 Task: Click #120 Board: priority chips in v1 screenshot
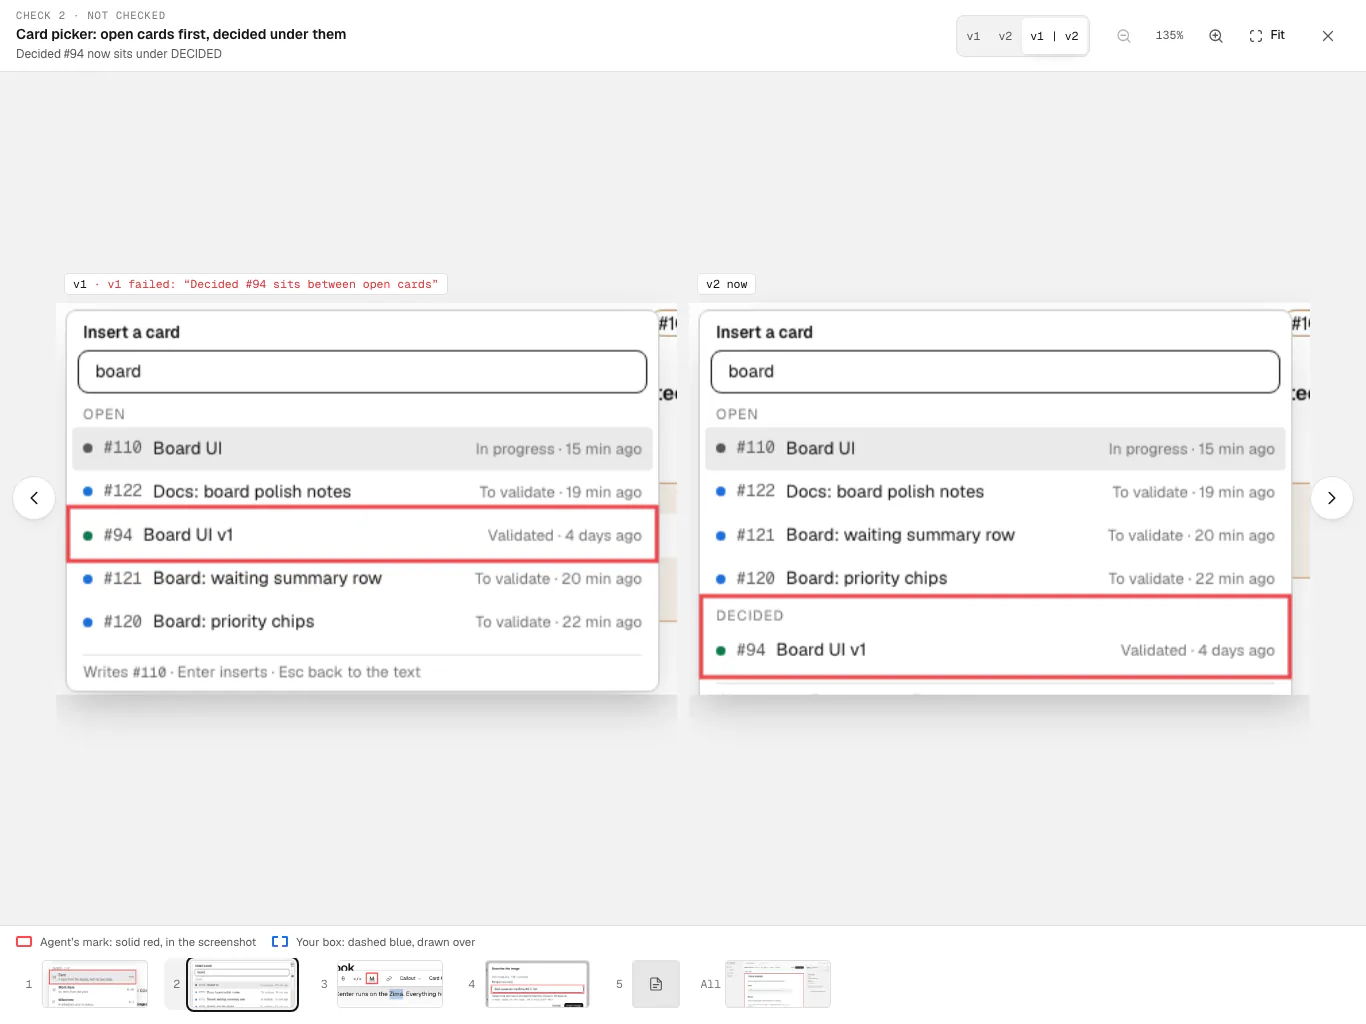pyautogui.click(x=362, y=622)
